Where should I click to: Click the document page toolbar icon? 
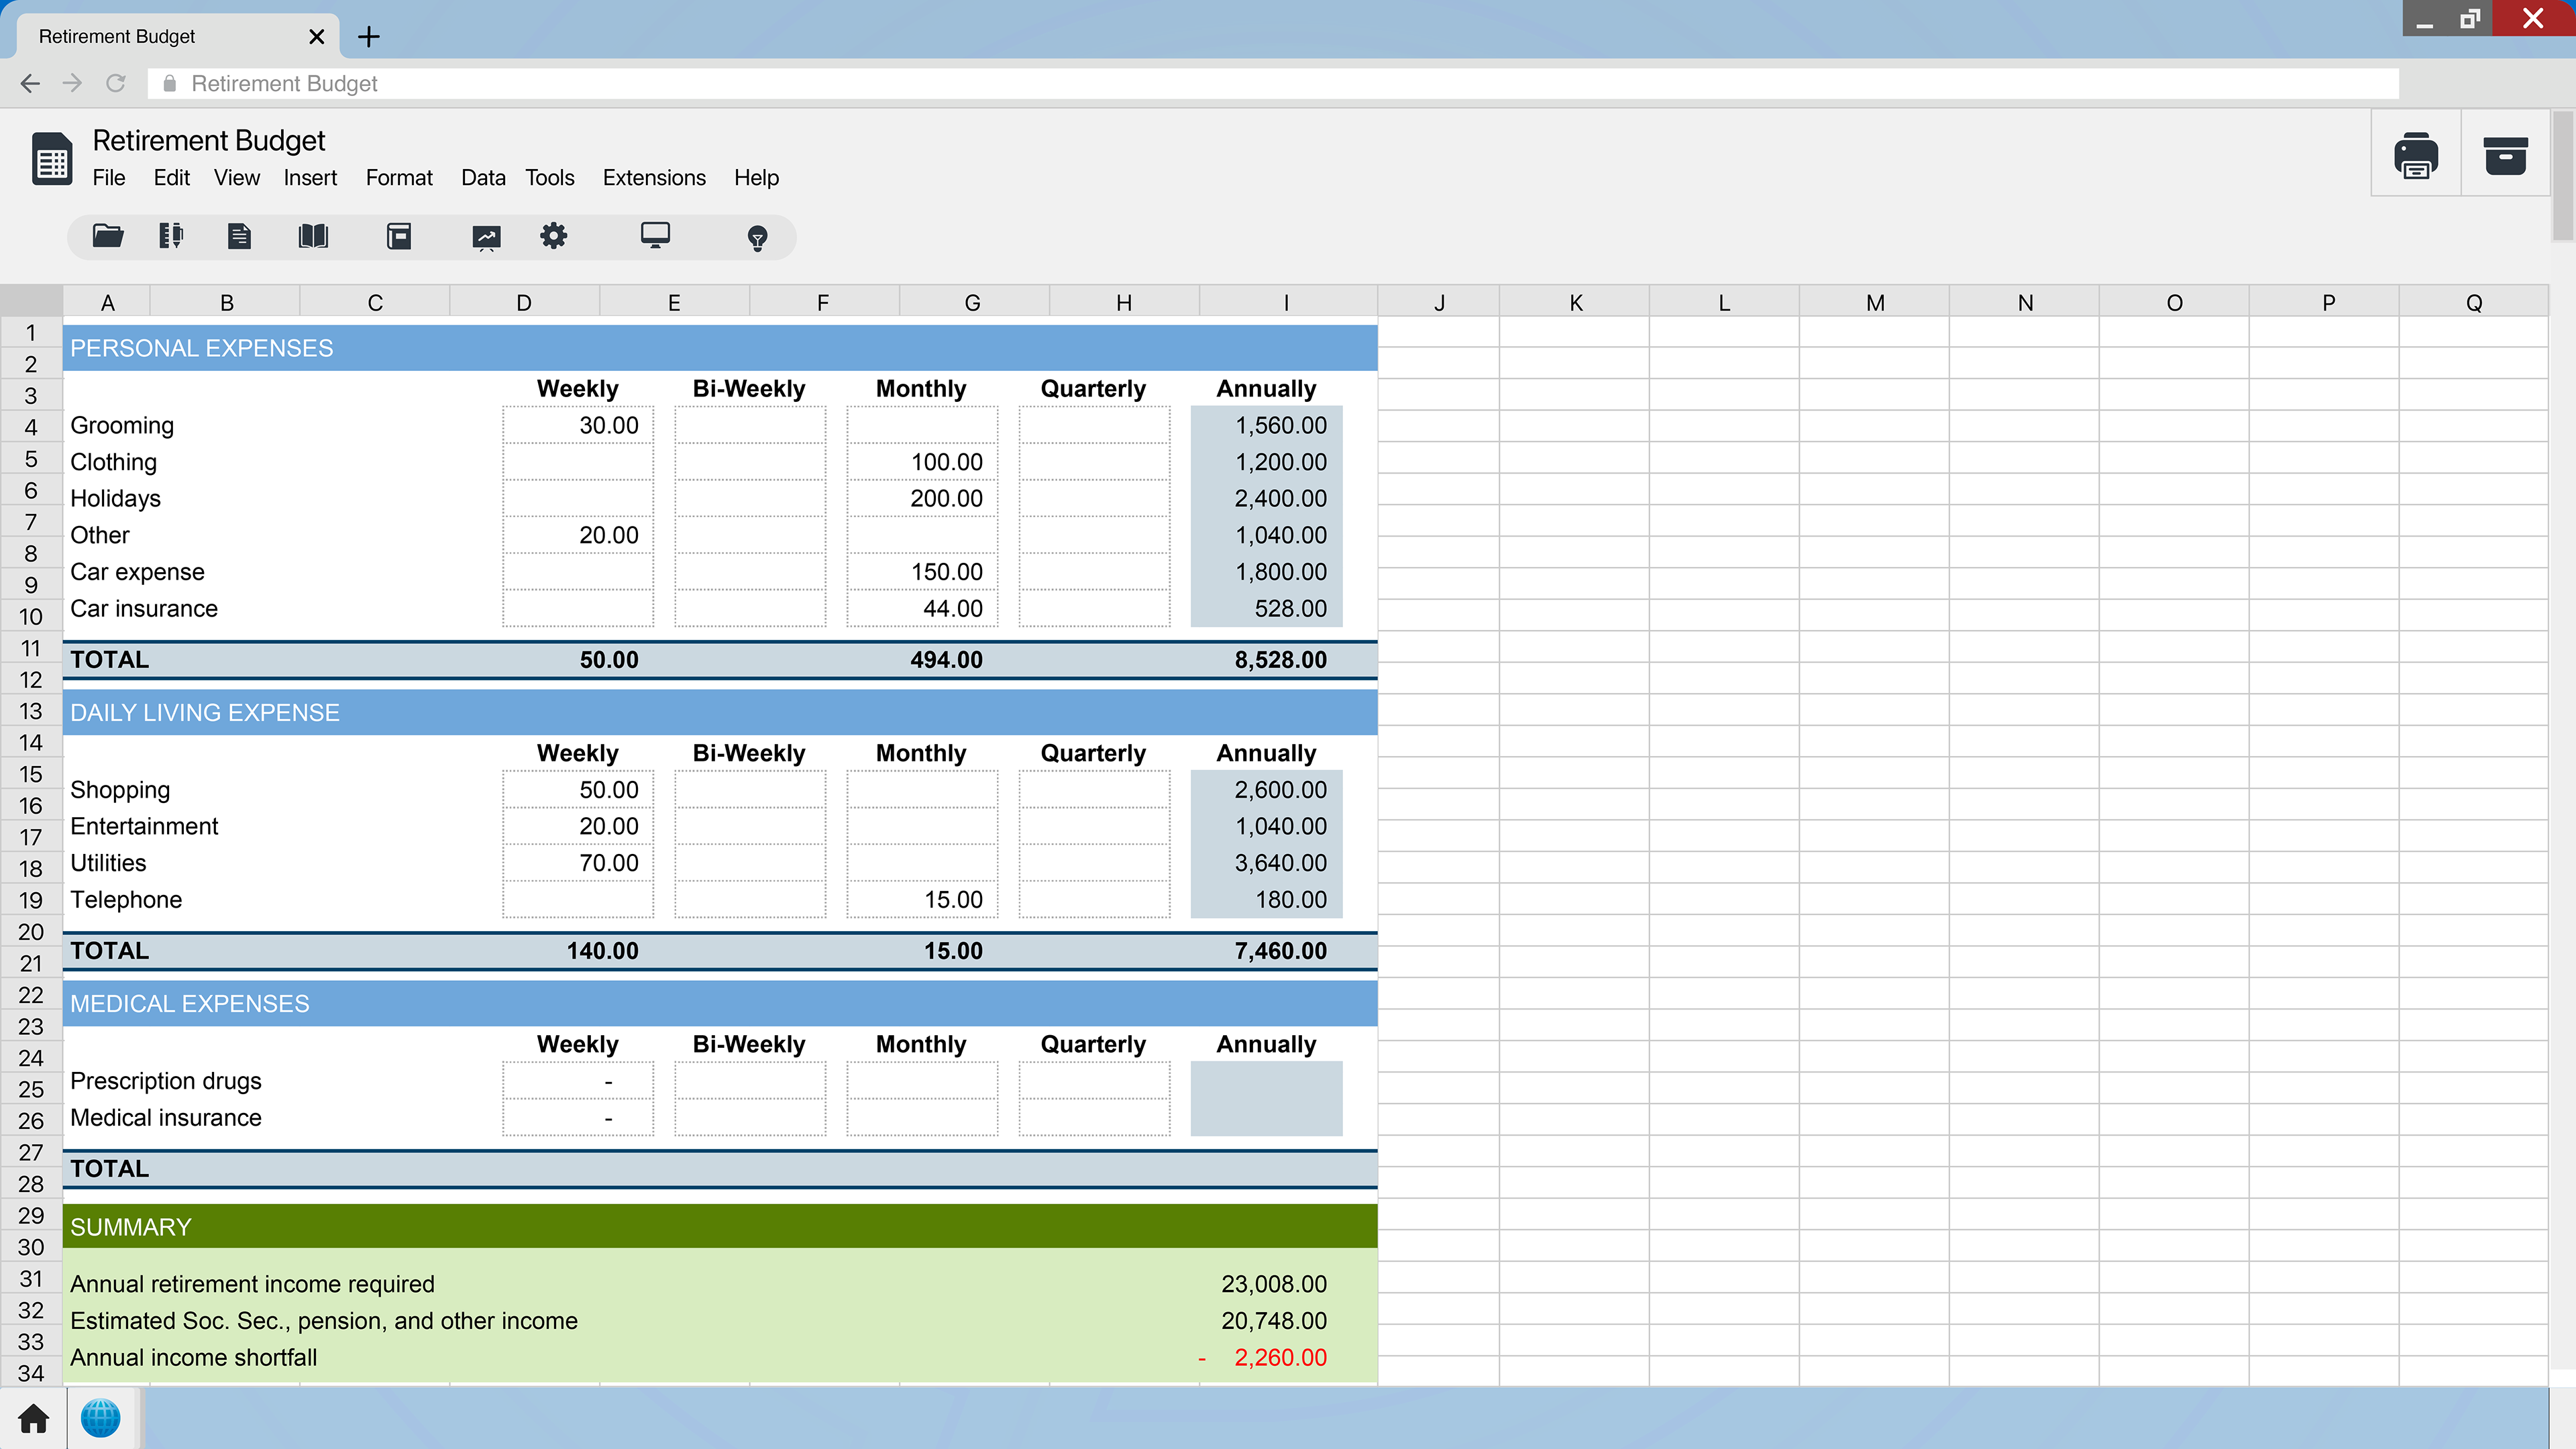coord(239,236)
